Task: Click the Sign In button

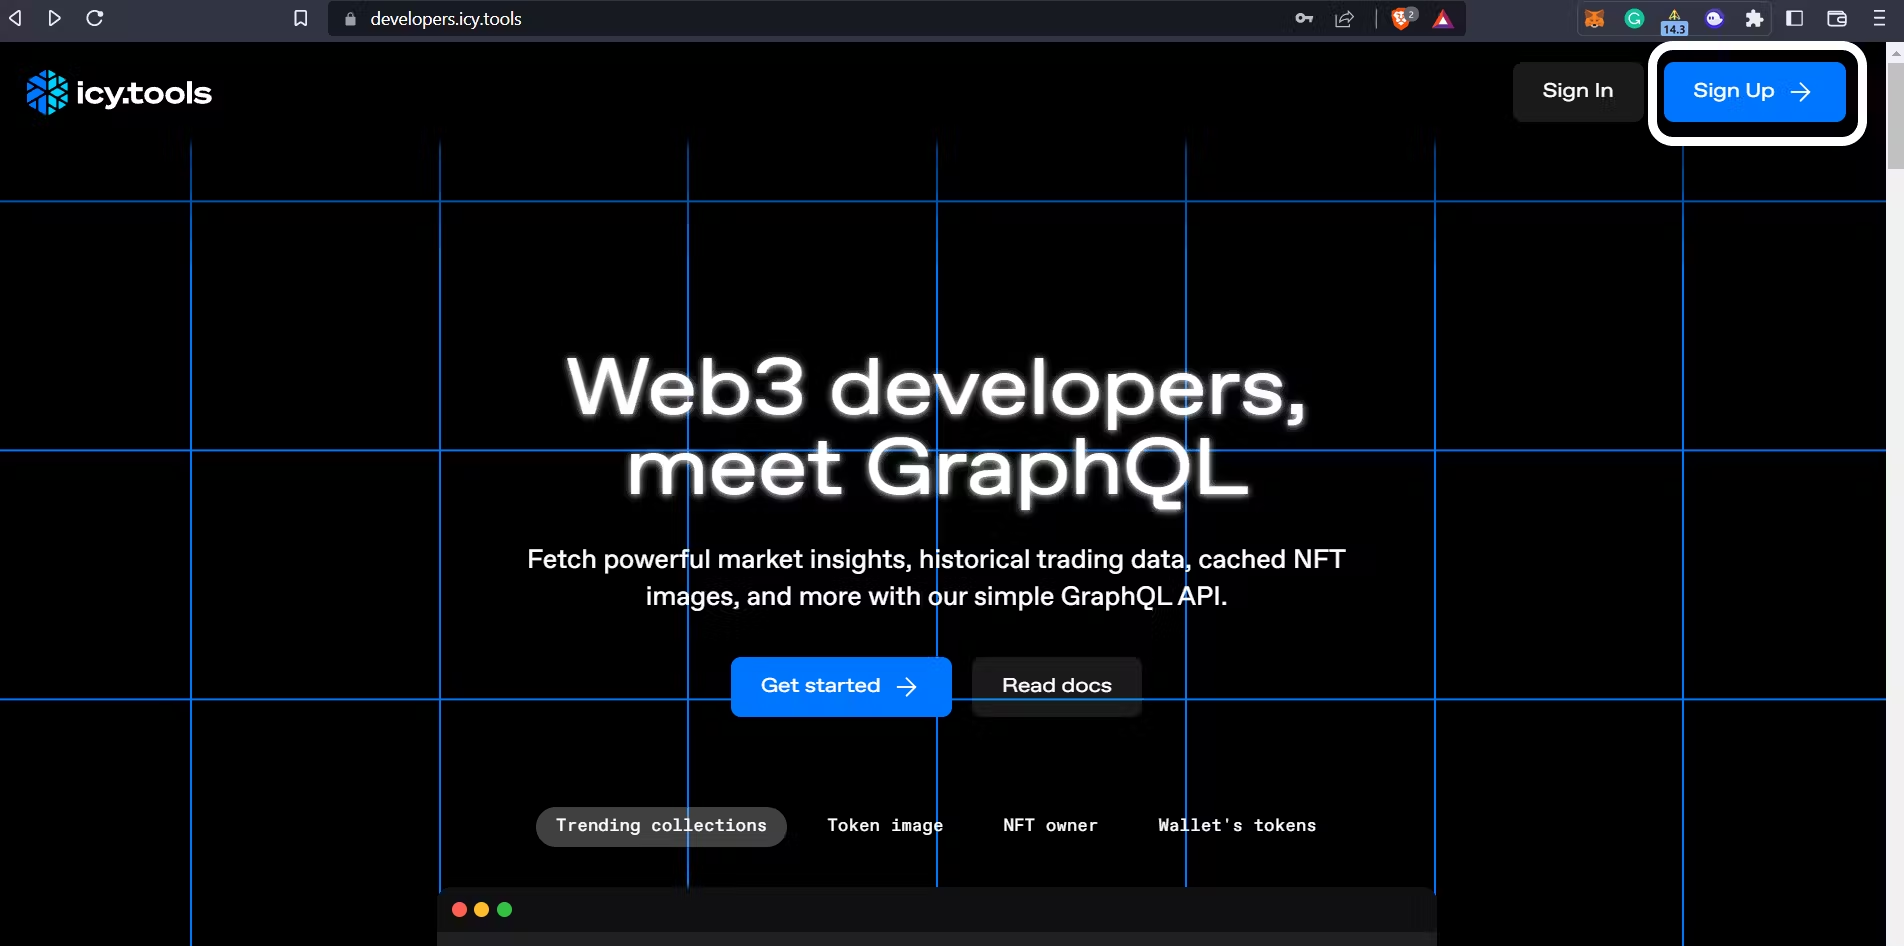Action: 1577,91
